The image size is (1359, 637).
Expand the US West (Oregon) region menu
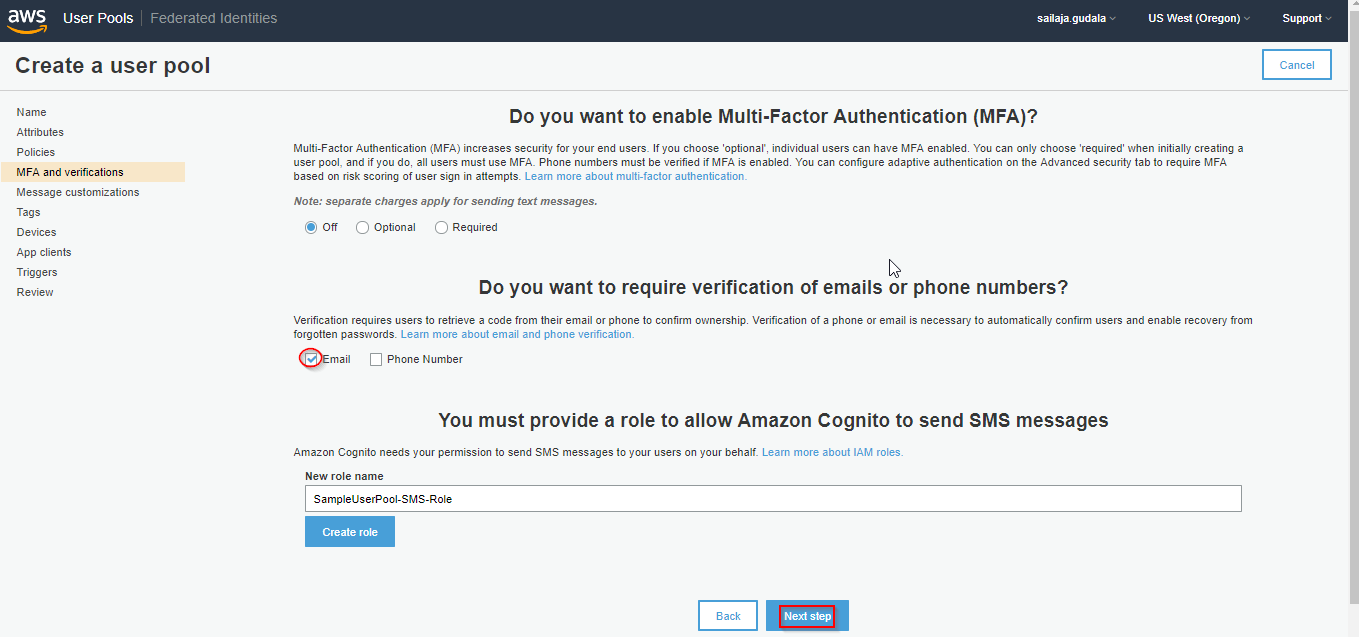[1198, 19]
